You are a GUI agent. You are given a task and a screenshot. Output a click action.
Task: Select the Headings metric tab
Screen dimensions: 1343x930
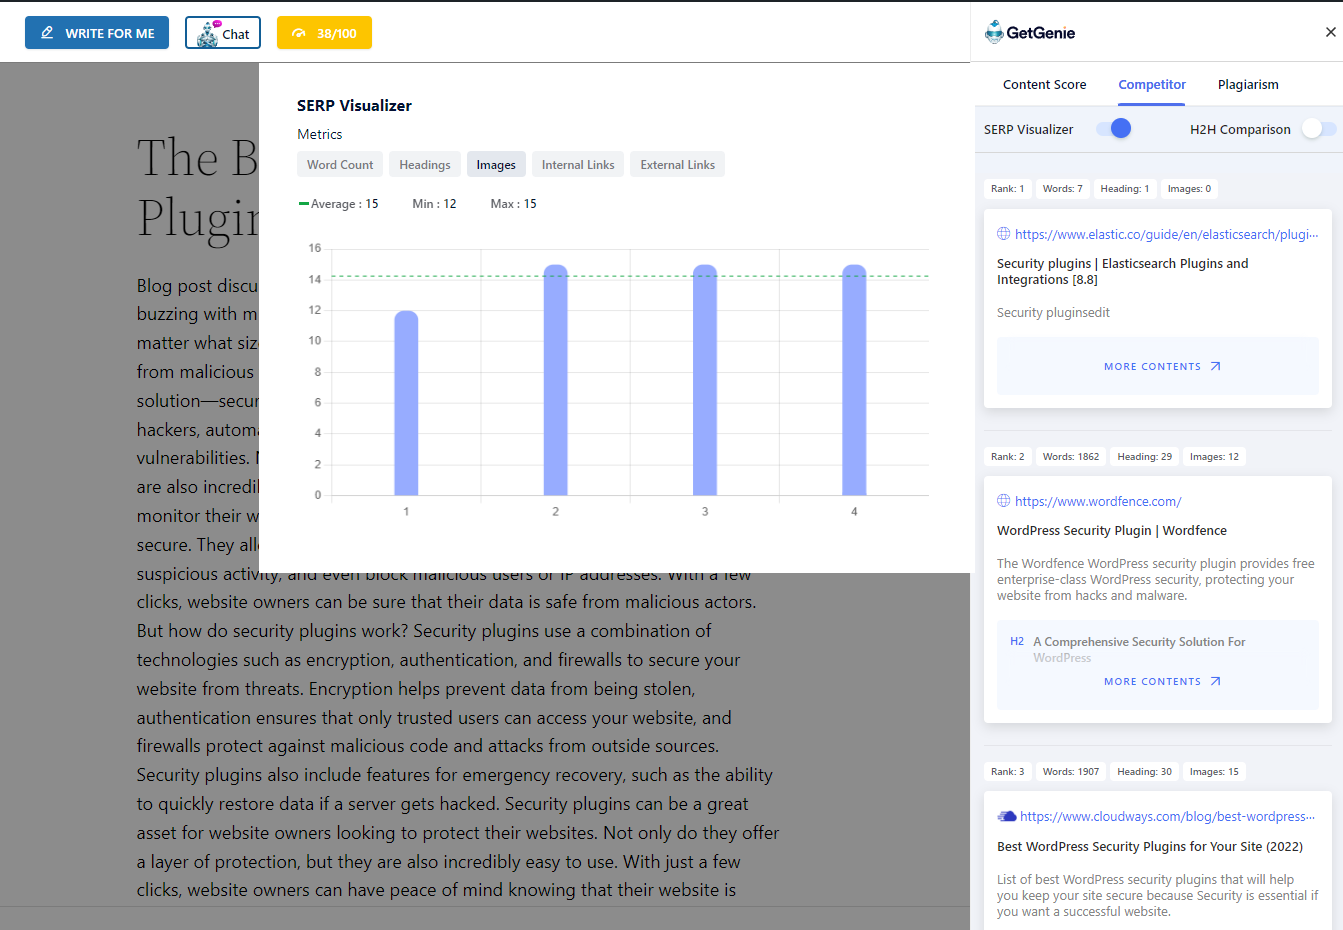coord(425,165)
